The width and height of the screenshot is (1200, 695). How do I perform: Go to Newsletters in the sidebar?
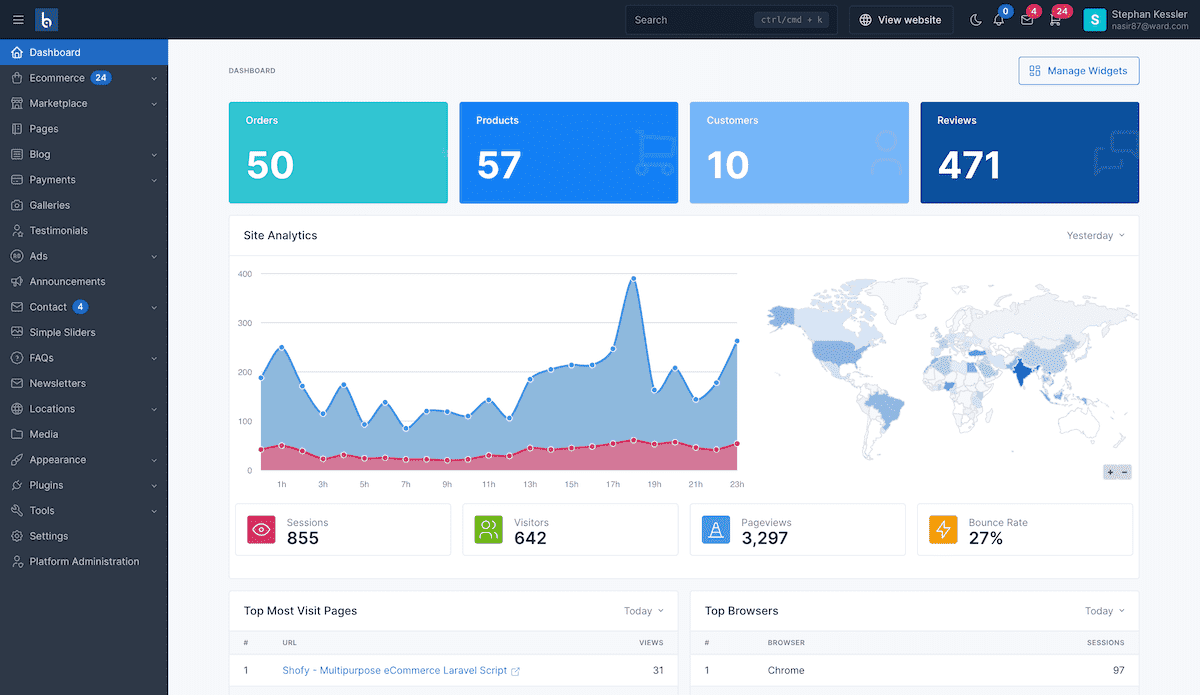pyautogui.click(x=57, y=383)
